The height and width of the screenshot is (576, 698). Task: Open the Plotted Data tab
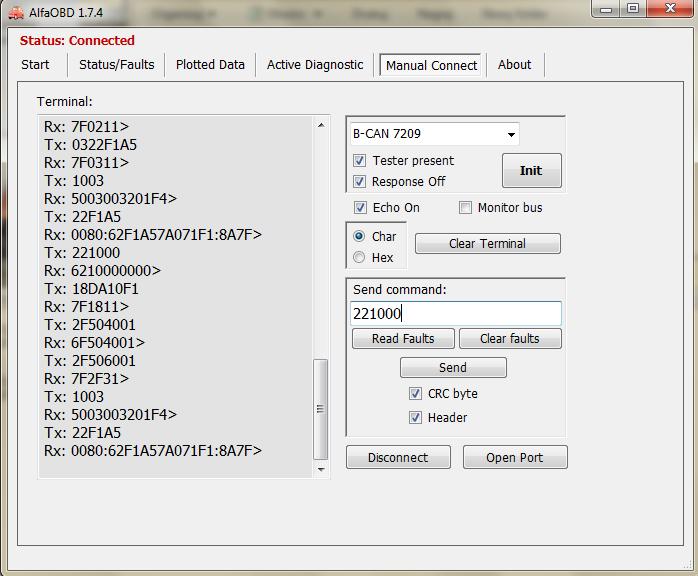click(x=210, y=65)
